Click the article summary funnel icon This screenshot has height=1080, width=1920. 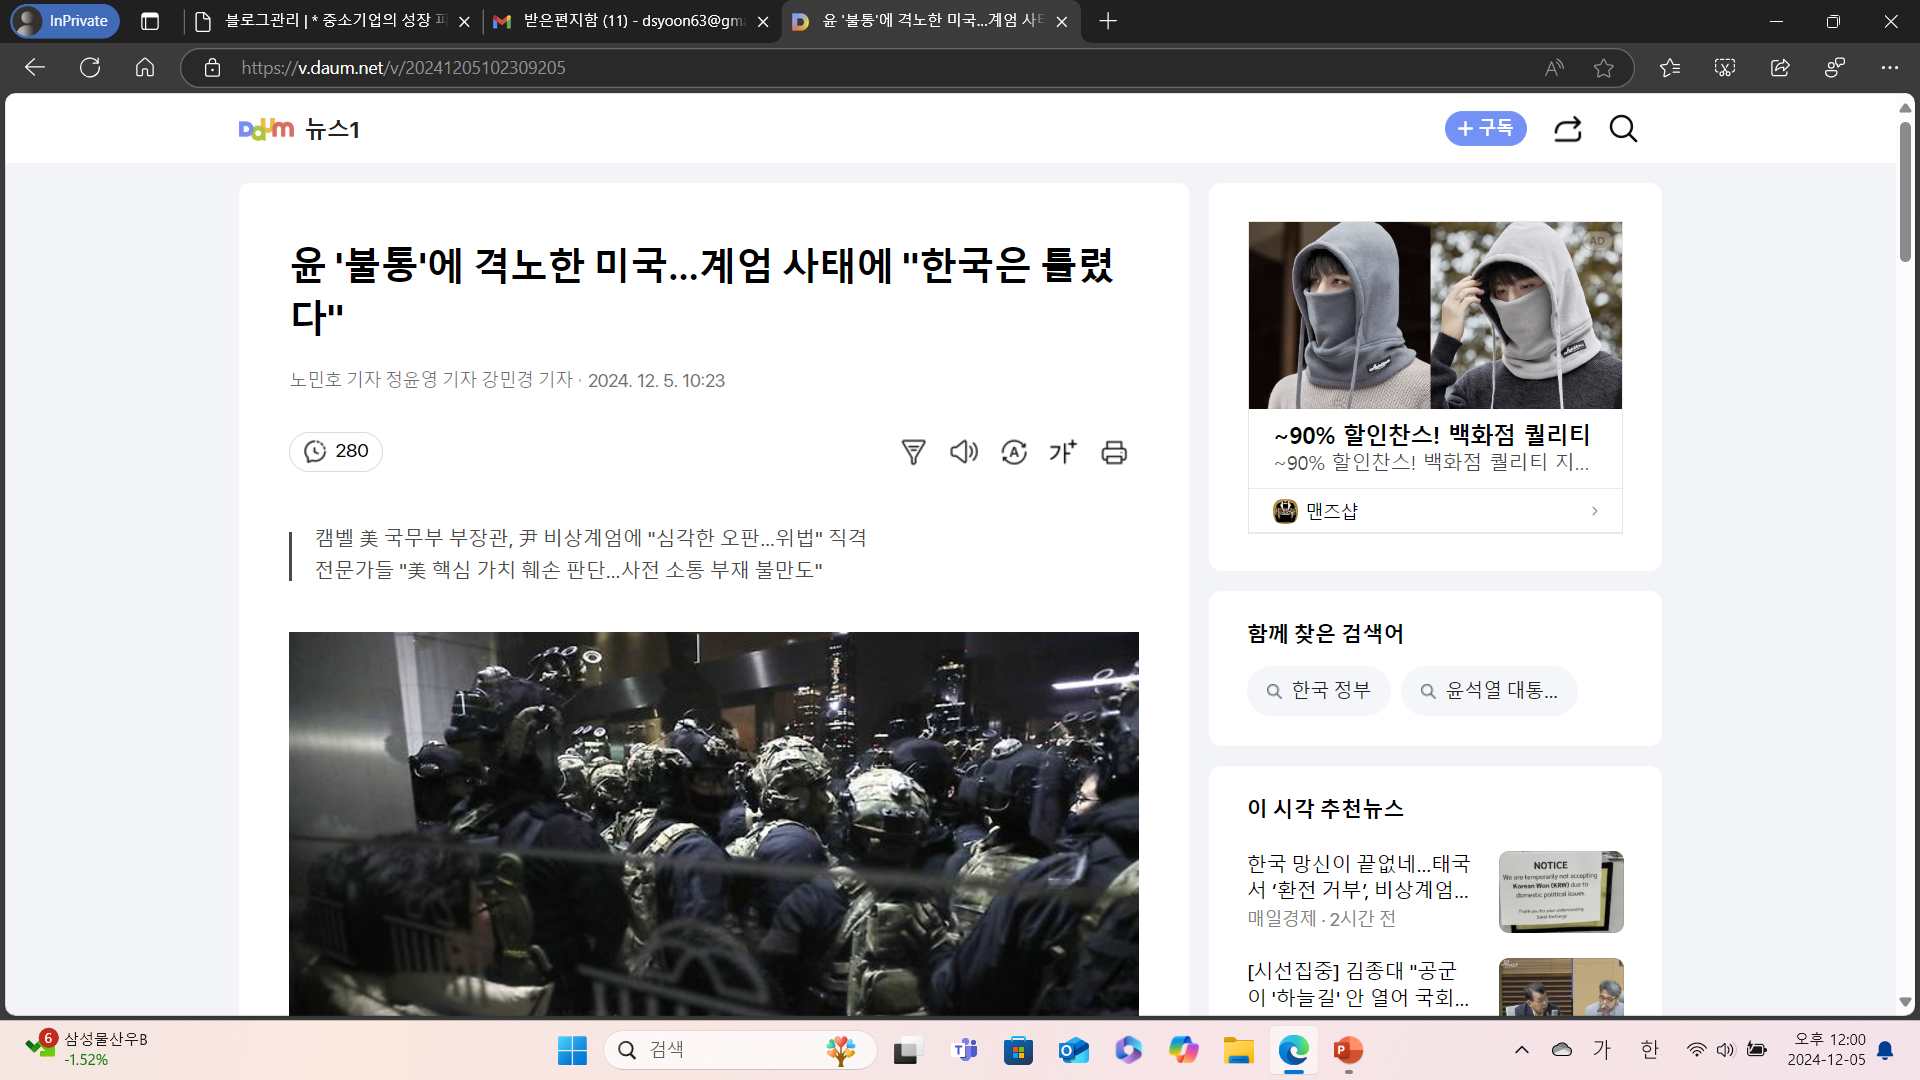pyautogui.click(x=913, y=452)
